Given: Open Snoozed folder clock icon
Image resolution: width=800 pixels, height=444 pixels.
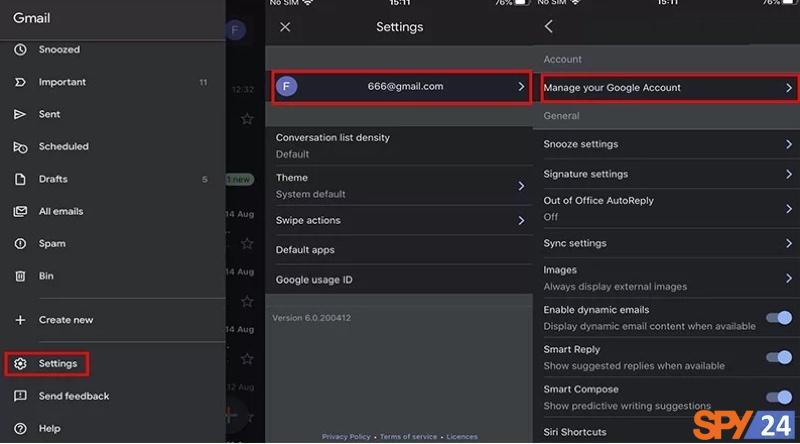Looking at the screenshot, I should pyautogui.click(x=20, y=50).
